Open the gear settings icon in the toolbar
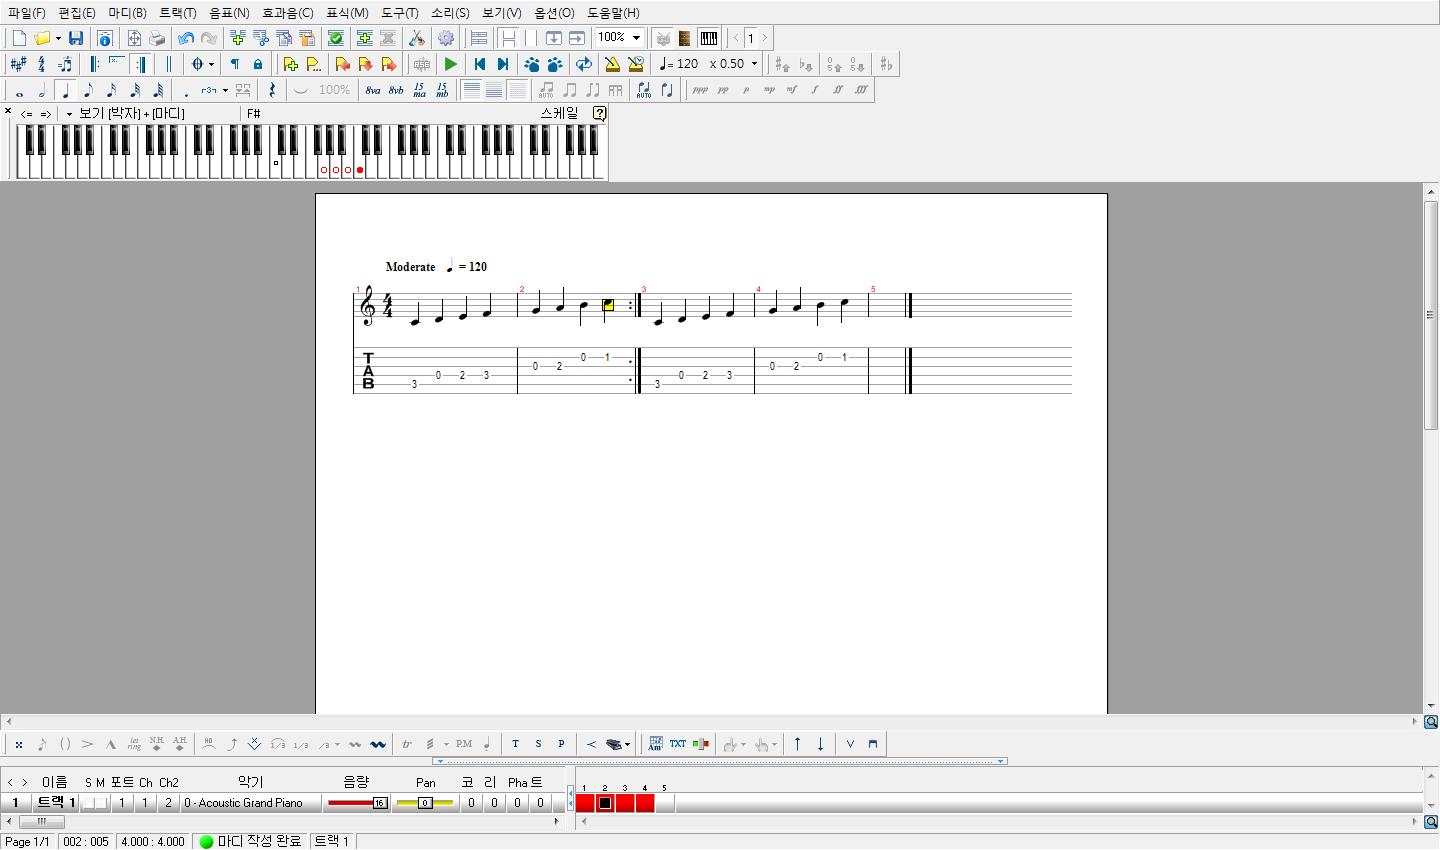The image size is (1440, 850). pos(446,38)
